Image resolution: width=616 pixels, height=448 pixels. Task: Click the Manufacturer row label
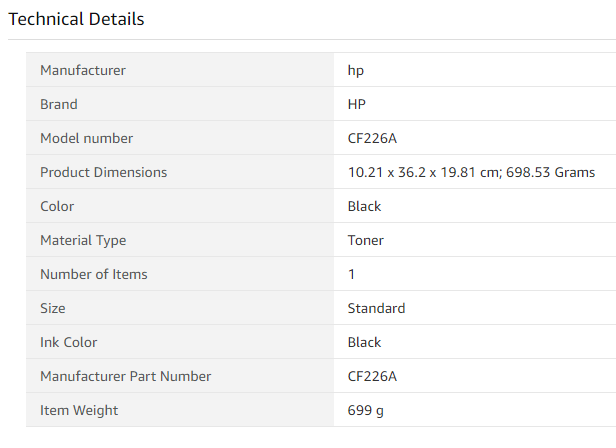click(x=83, y=70)
